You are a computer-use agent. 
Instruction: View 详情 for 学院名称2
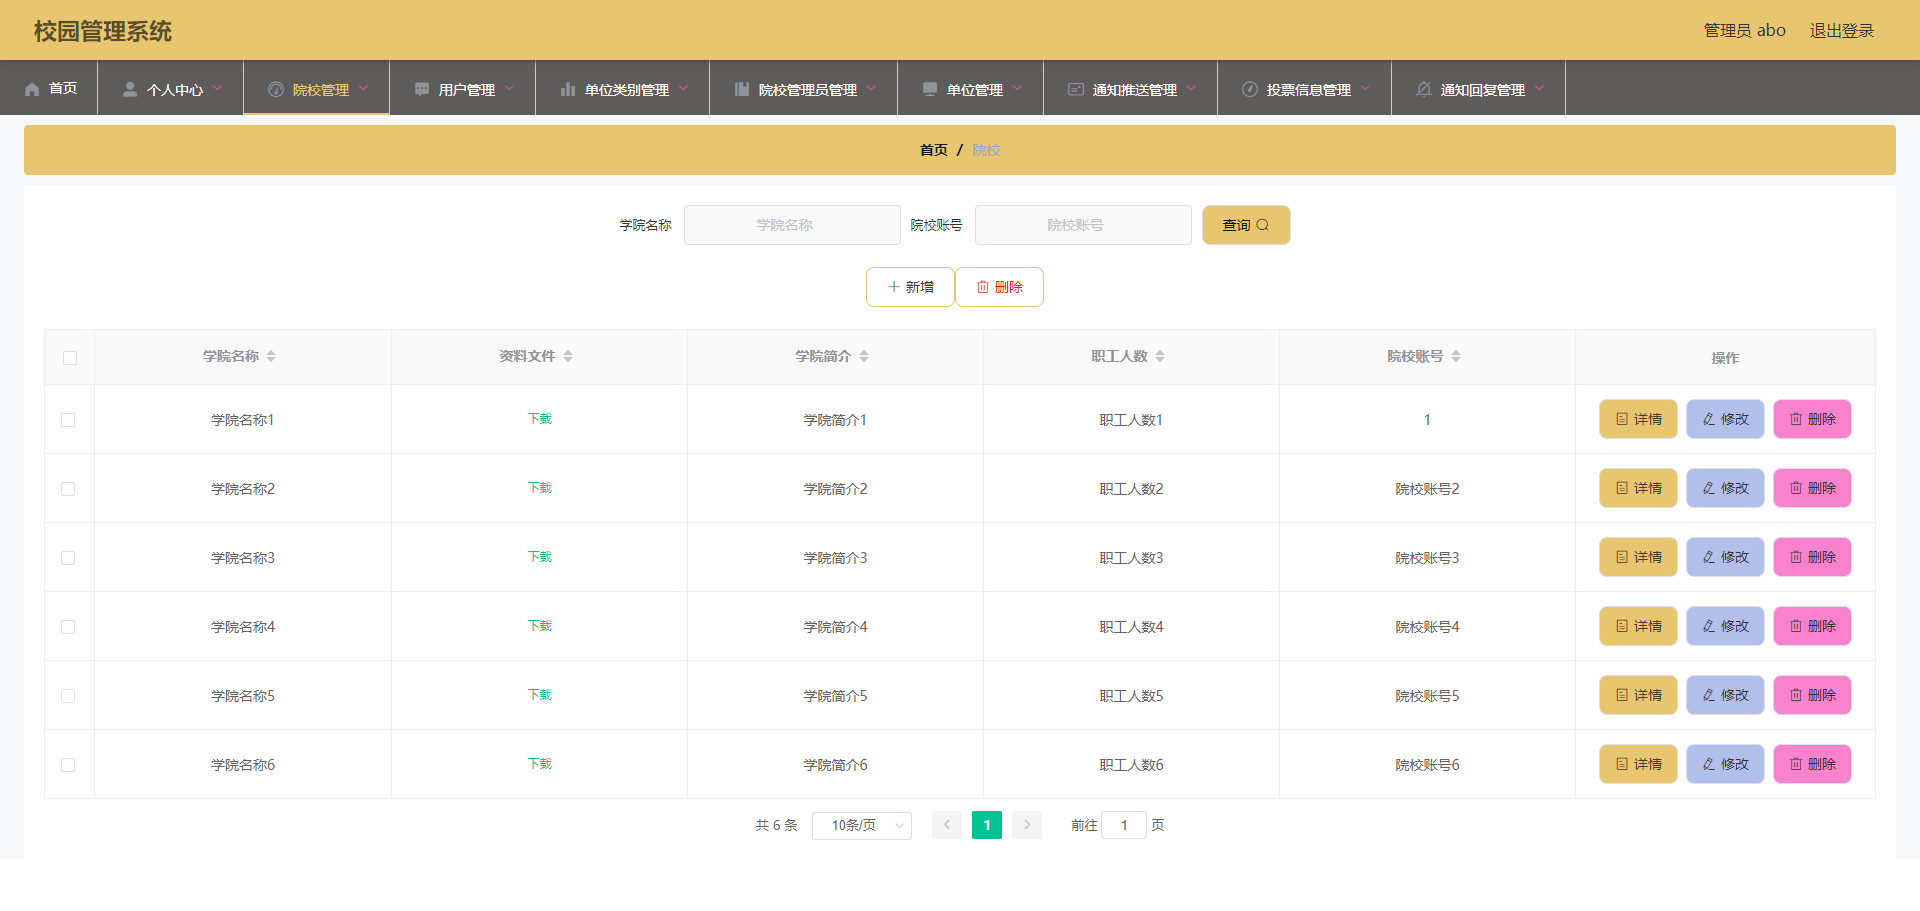(x=1638, y=488)
